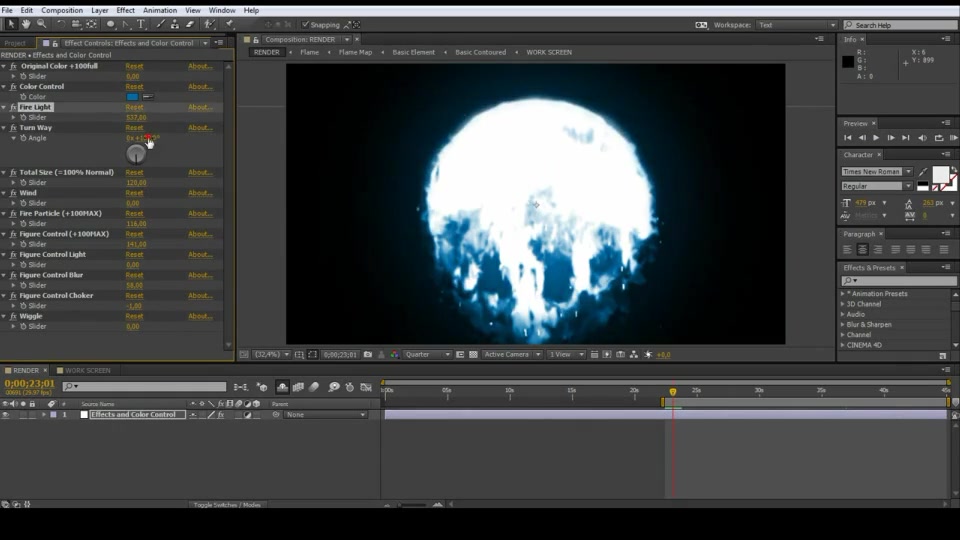Click the Toggle Switches / Modes button
Image resolution: width=960 pixels, height=540 pixels.
(x=227, y=505)
